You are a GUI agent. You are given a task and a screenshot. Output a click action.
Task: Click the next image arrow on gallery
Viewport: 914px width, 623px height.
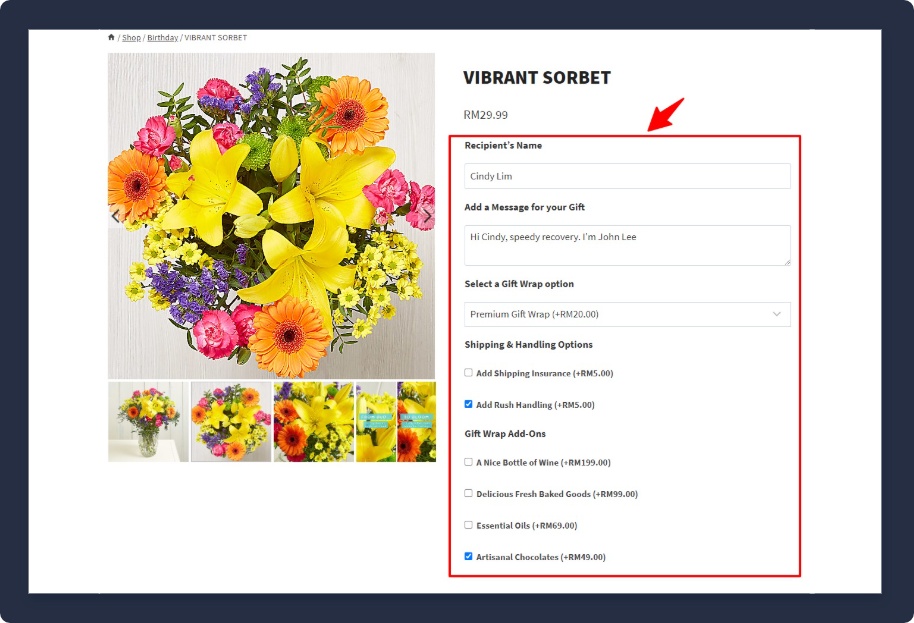click(x=427, y=216)
